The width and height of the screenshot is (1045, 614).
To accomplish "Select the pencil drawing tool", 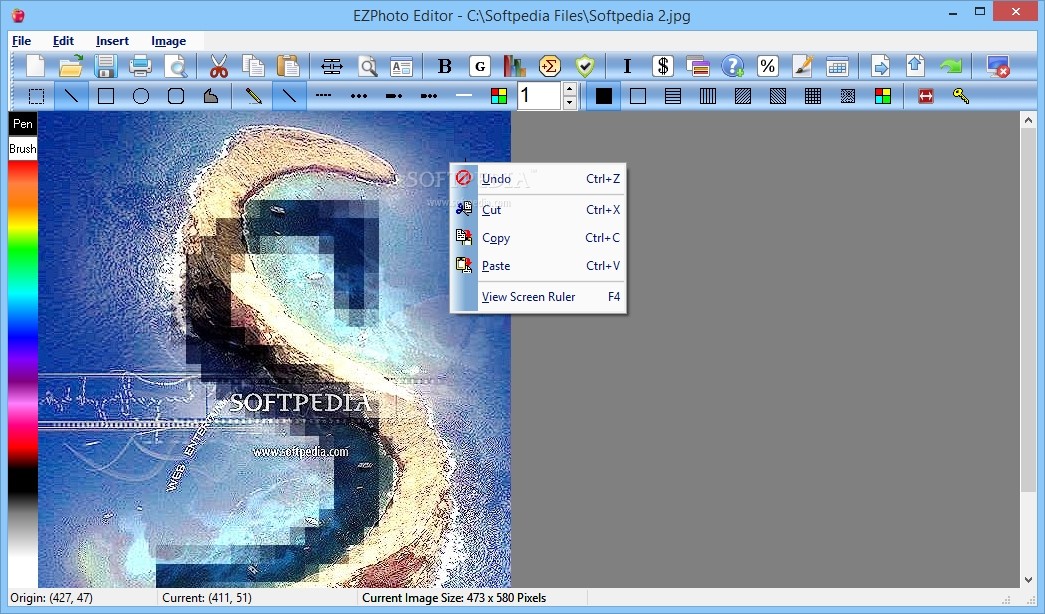I will (x=253, y=96).
